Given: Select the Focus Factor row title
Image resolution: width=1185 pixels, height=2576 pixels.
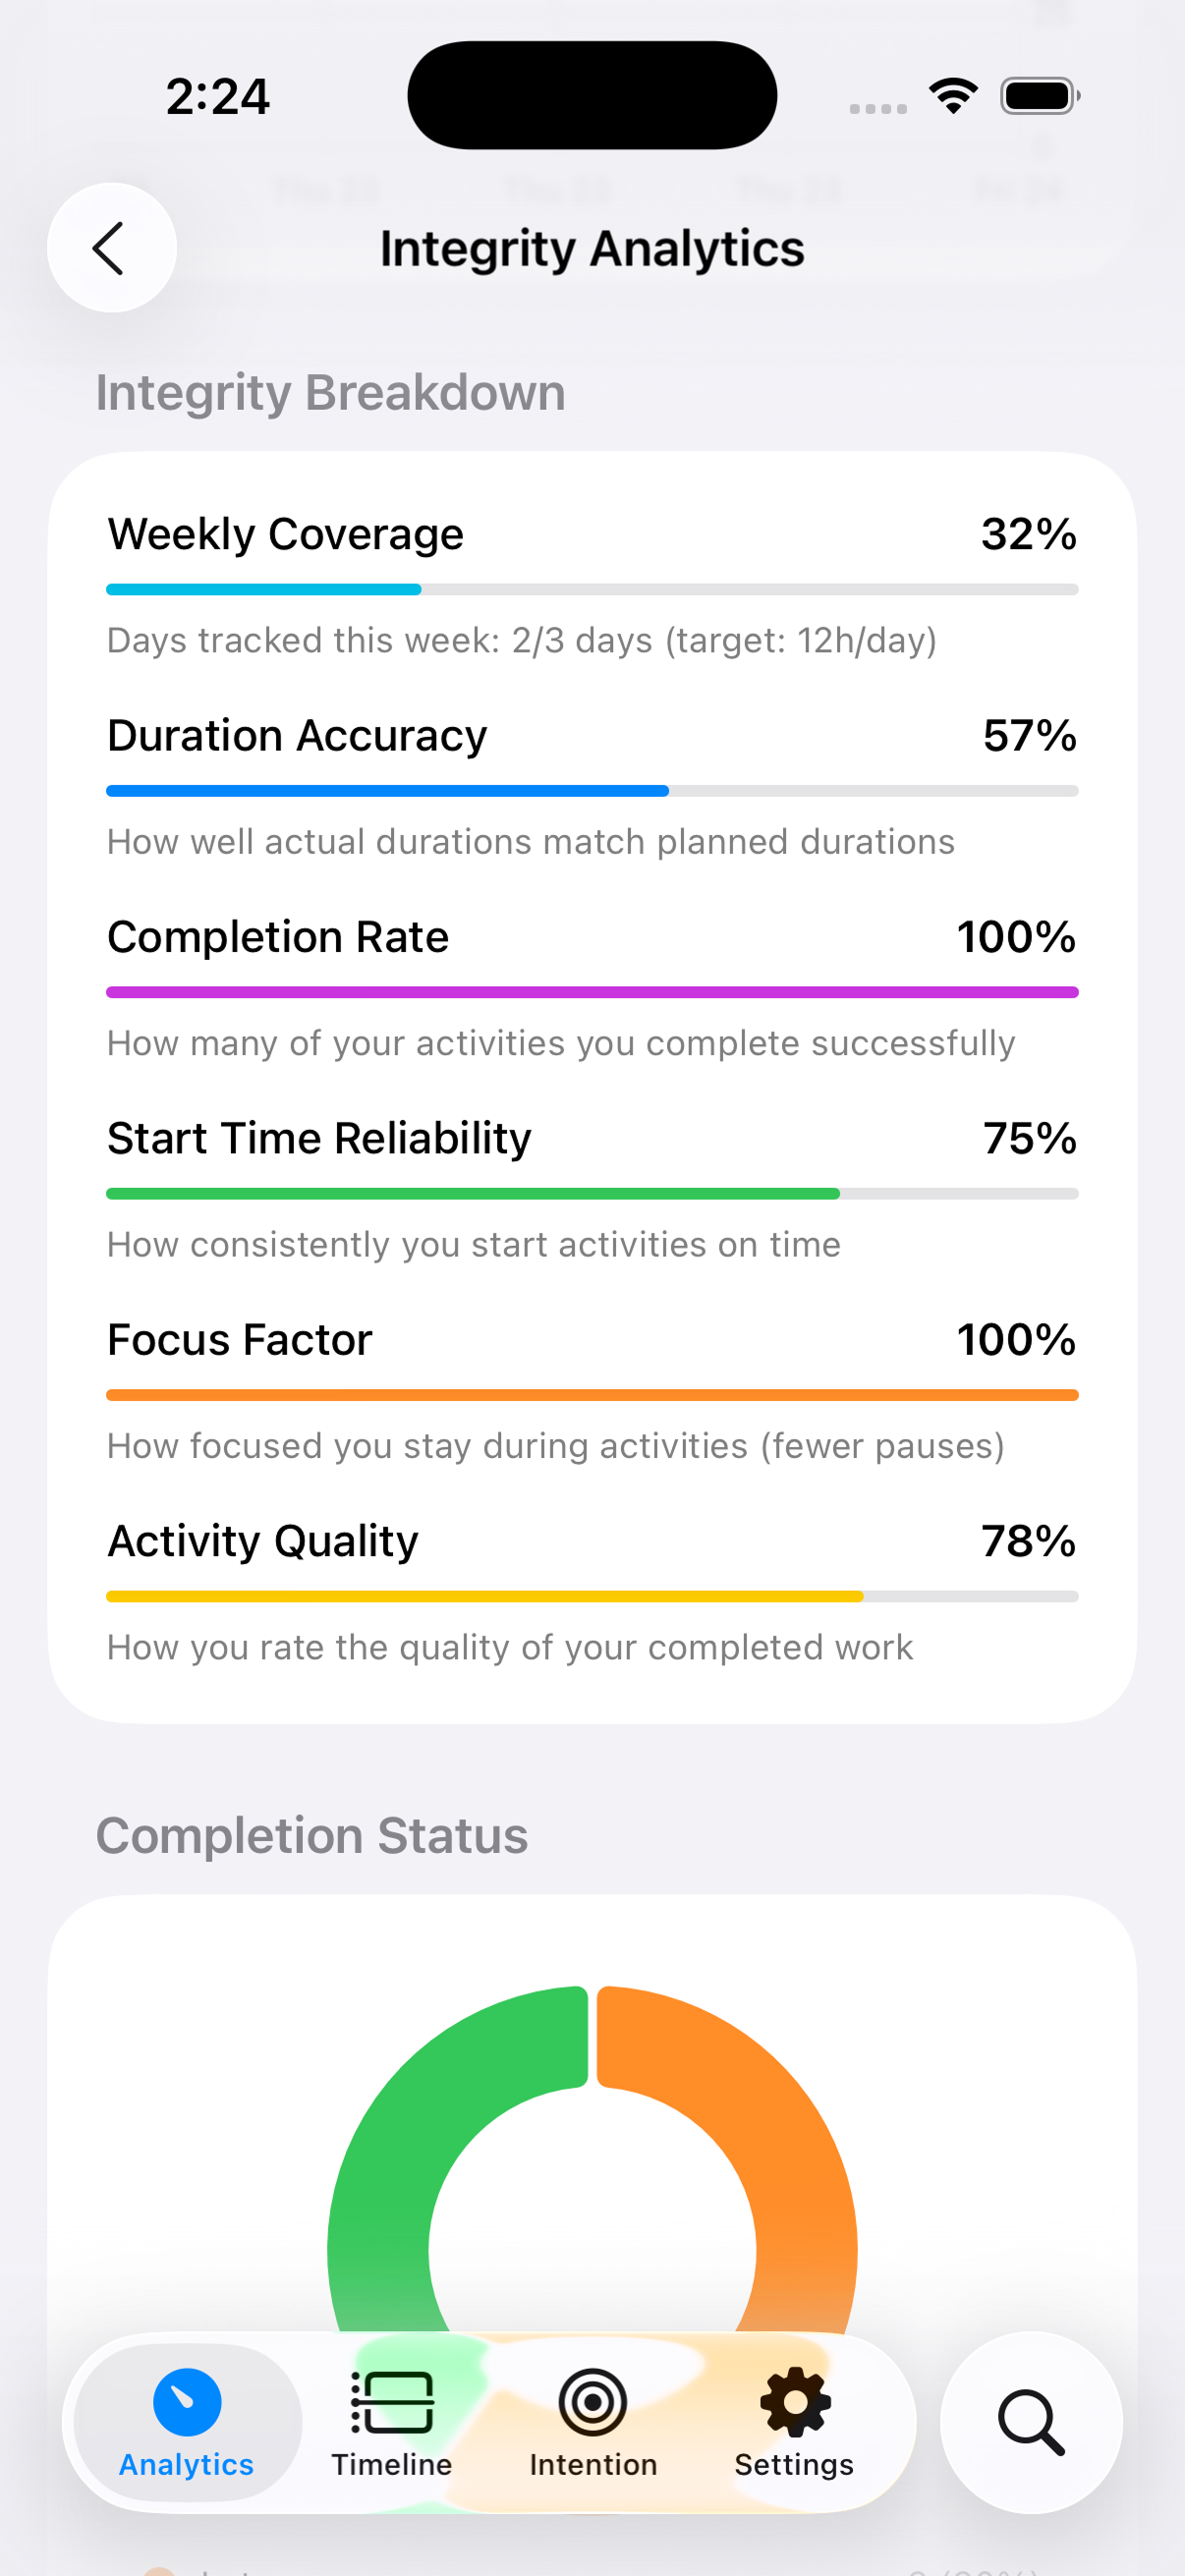Looking at the screenshot, I should coord(240,1340).
